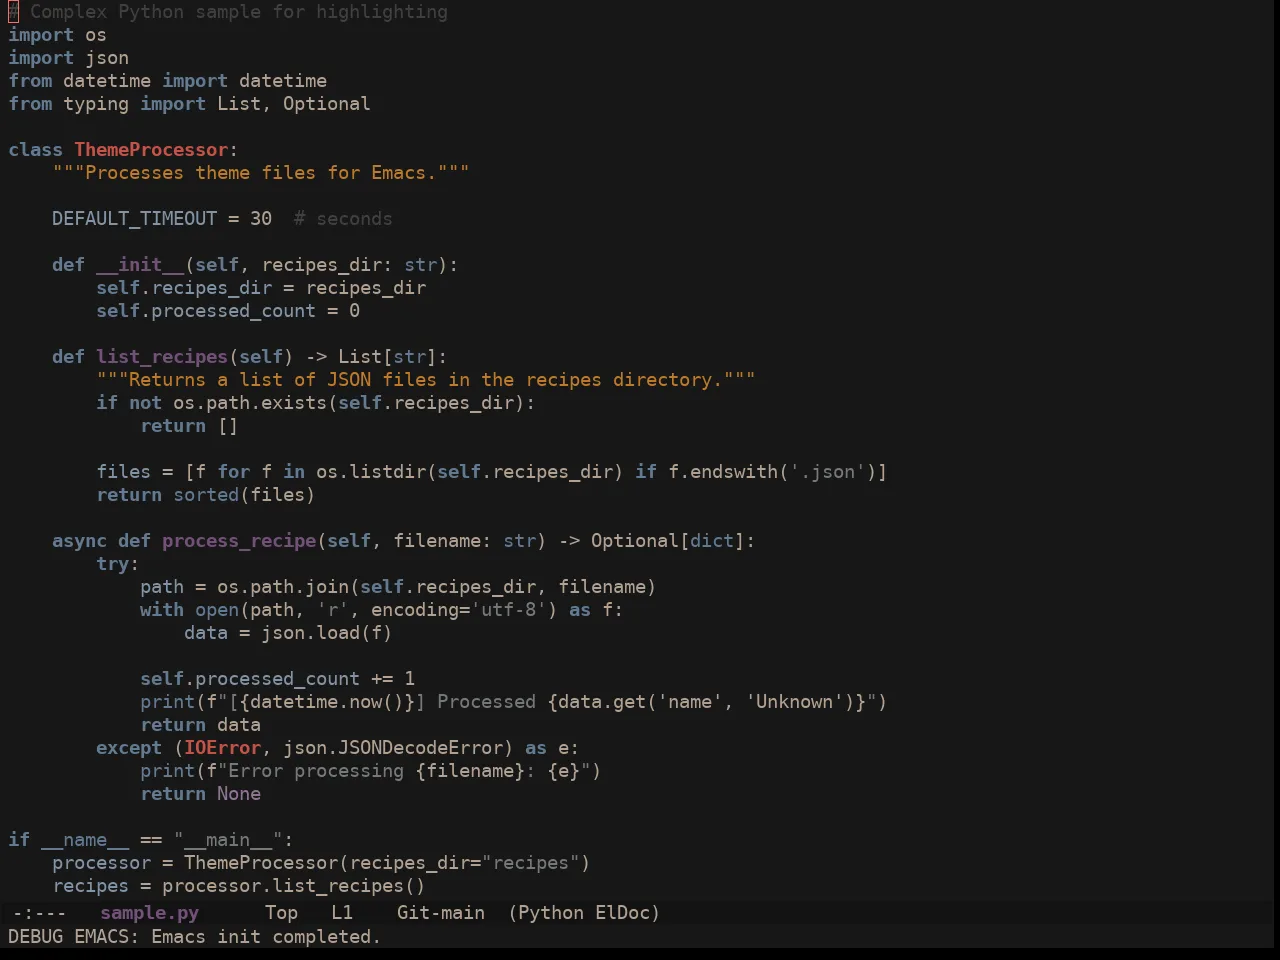Click the docstring 'Processes theme files for Emacs.'
1280x960 pixels.
point(261,173)
